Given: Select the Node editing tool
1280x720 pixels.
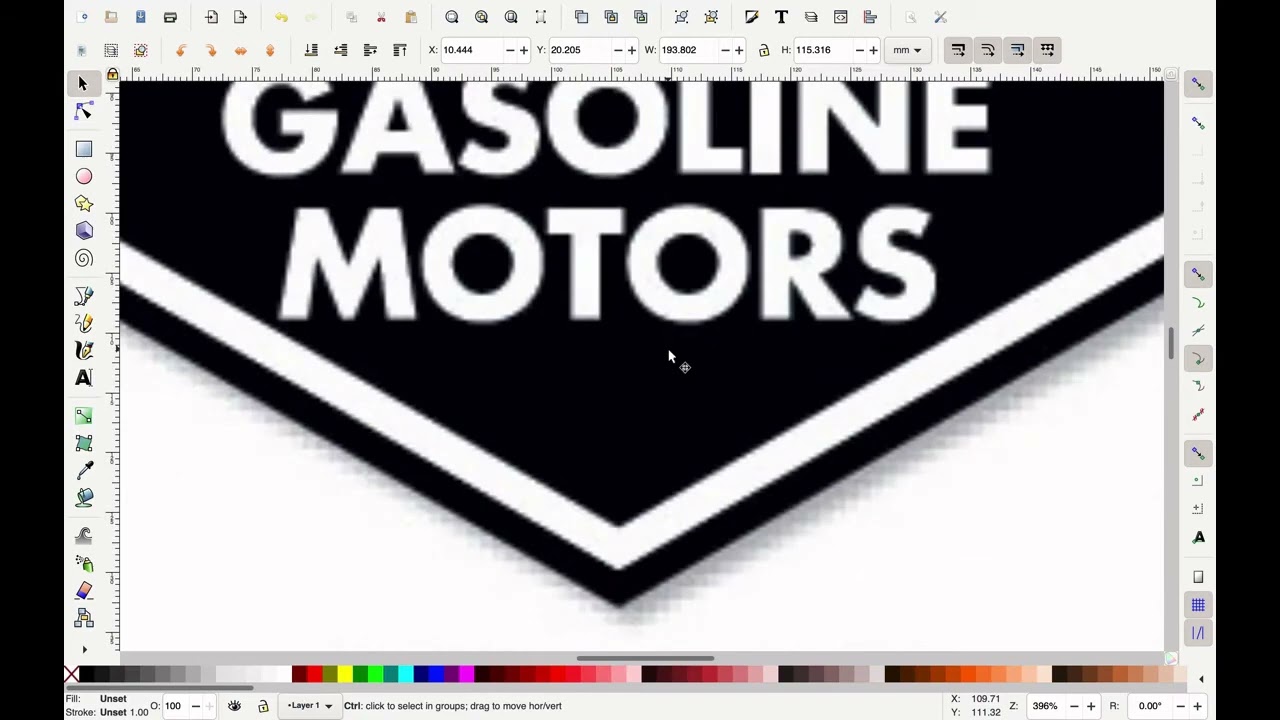Looking at the screenshot, I should click(83, 112).
